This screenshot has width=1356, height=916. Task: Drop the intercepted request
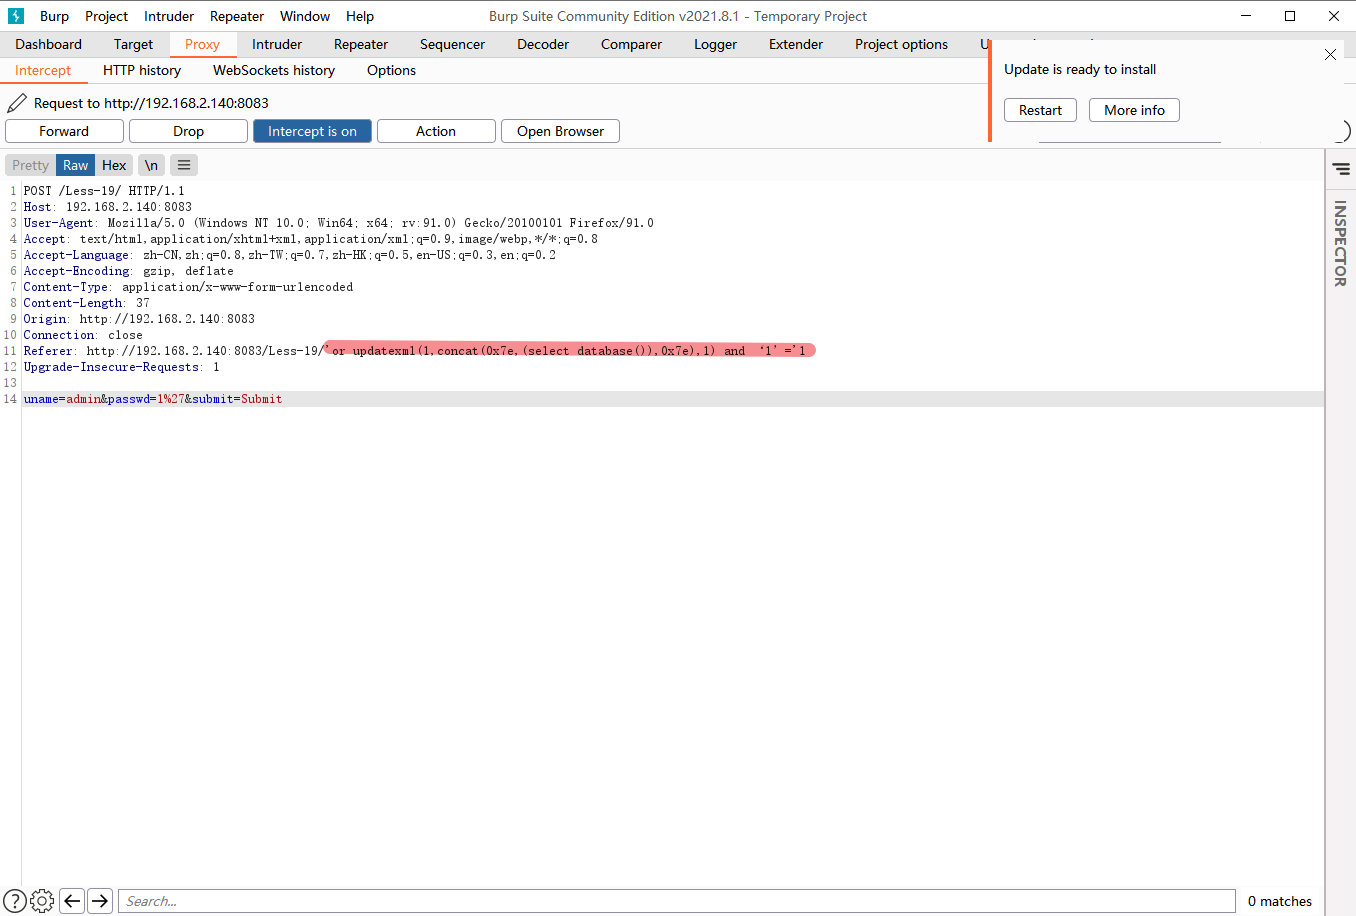point(188,131)
